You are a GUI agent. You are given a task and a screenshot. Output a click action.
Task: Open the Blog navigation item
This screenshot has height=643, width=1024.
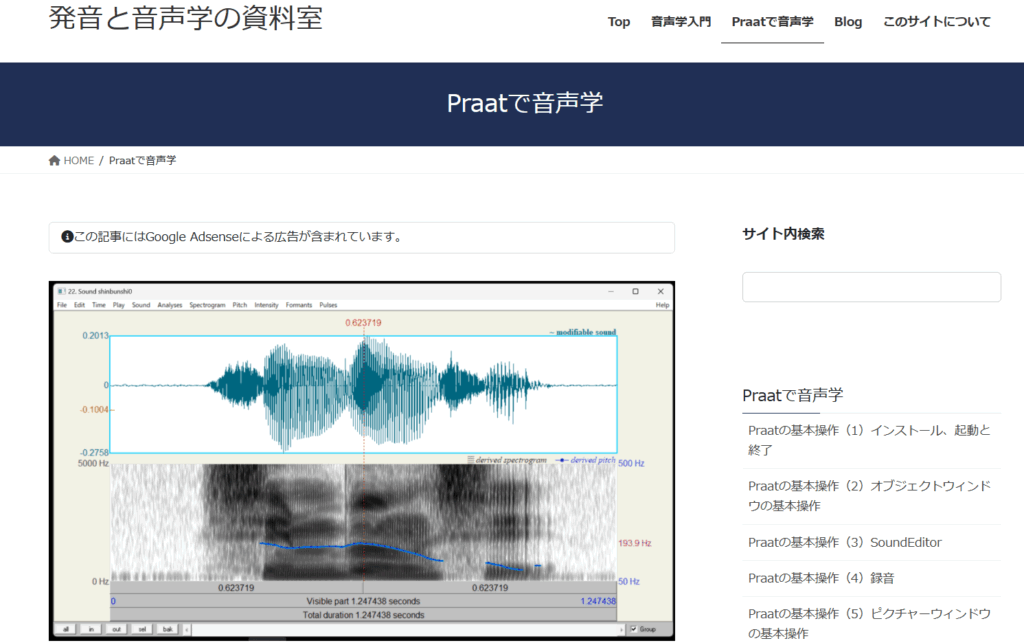[848, 22]
